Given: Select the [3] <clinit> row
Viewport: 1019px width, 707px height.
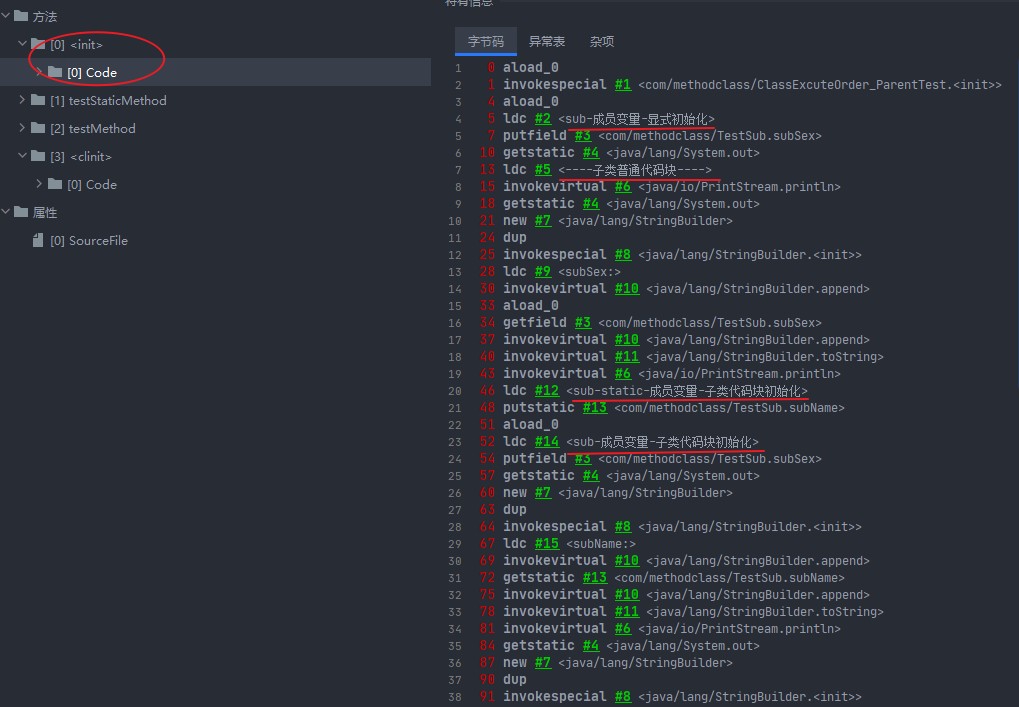Looking at the screenshot, I should (x=81, y=157).
